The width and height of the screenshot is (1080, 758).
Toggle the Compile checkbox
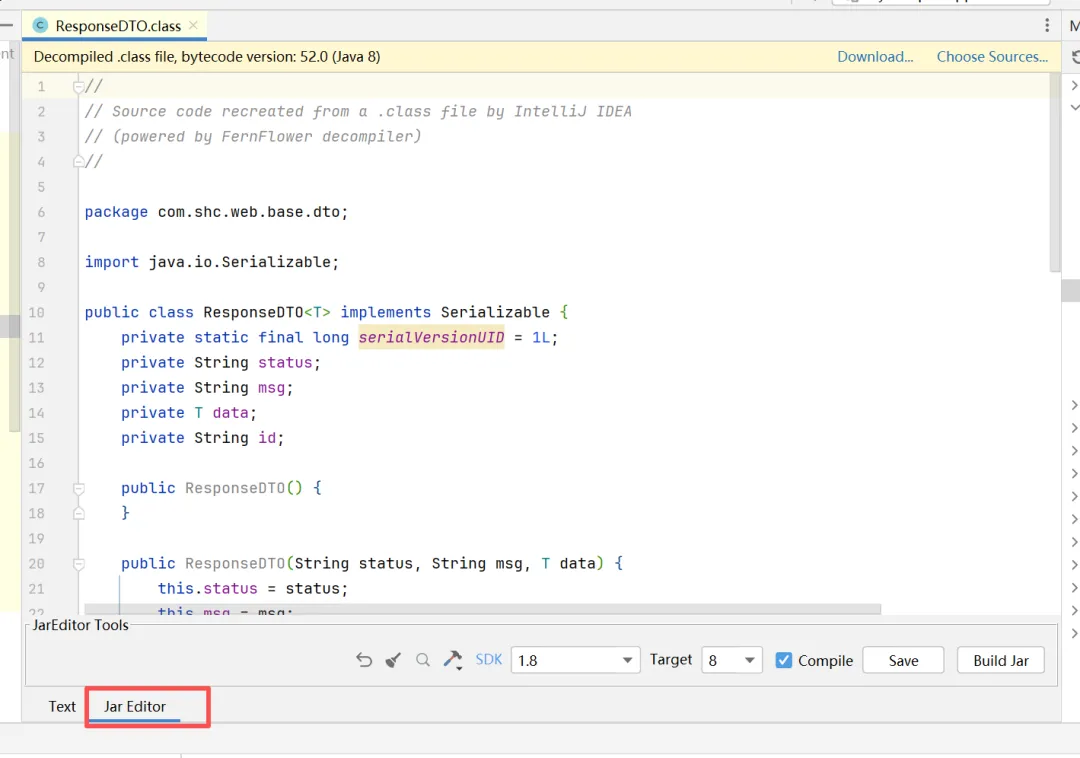pos(783,660)
